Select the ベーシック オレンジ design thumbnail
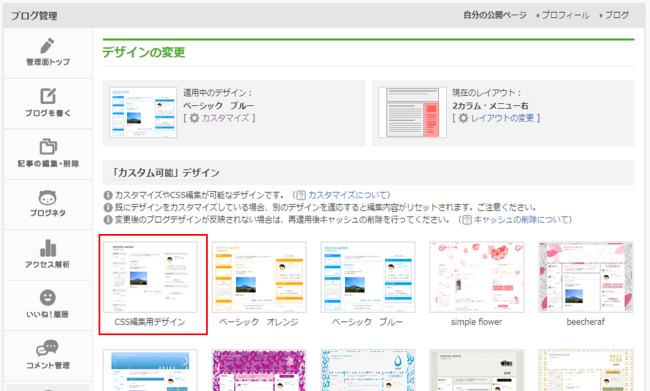This screenshot has width=650, height=391. (259, 277)
